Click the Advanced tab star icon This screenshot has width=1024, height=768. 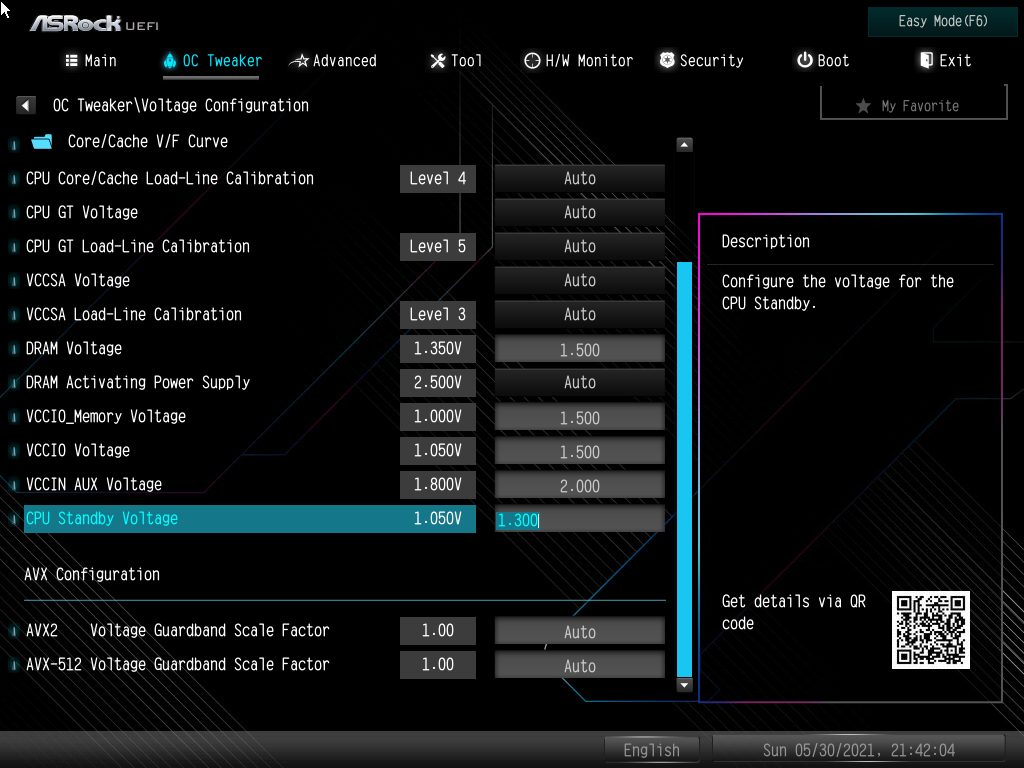pyautogui.click(x=299, y=61)
